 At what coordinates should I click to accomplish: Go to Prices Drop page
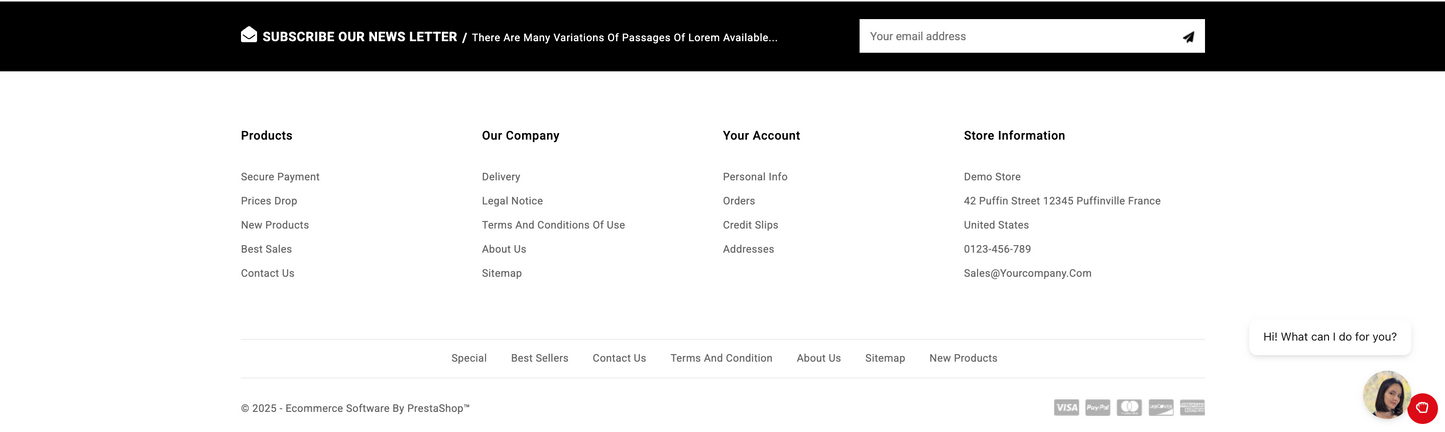(269, 201)
